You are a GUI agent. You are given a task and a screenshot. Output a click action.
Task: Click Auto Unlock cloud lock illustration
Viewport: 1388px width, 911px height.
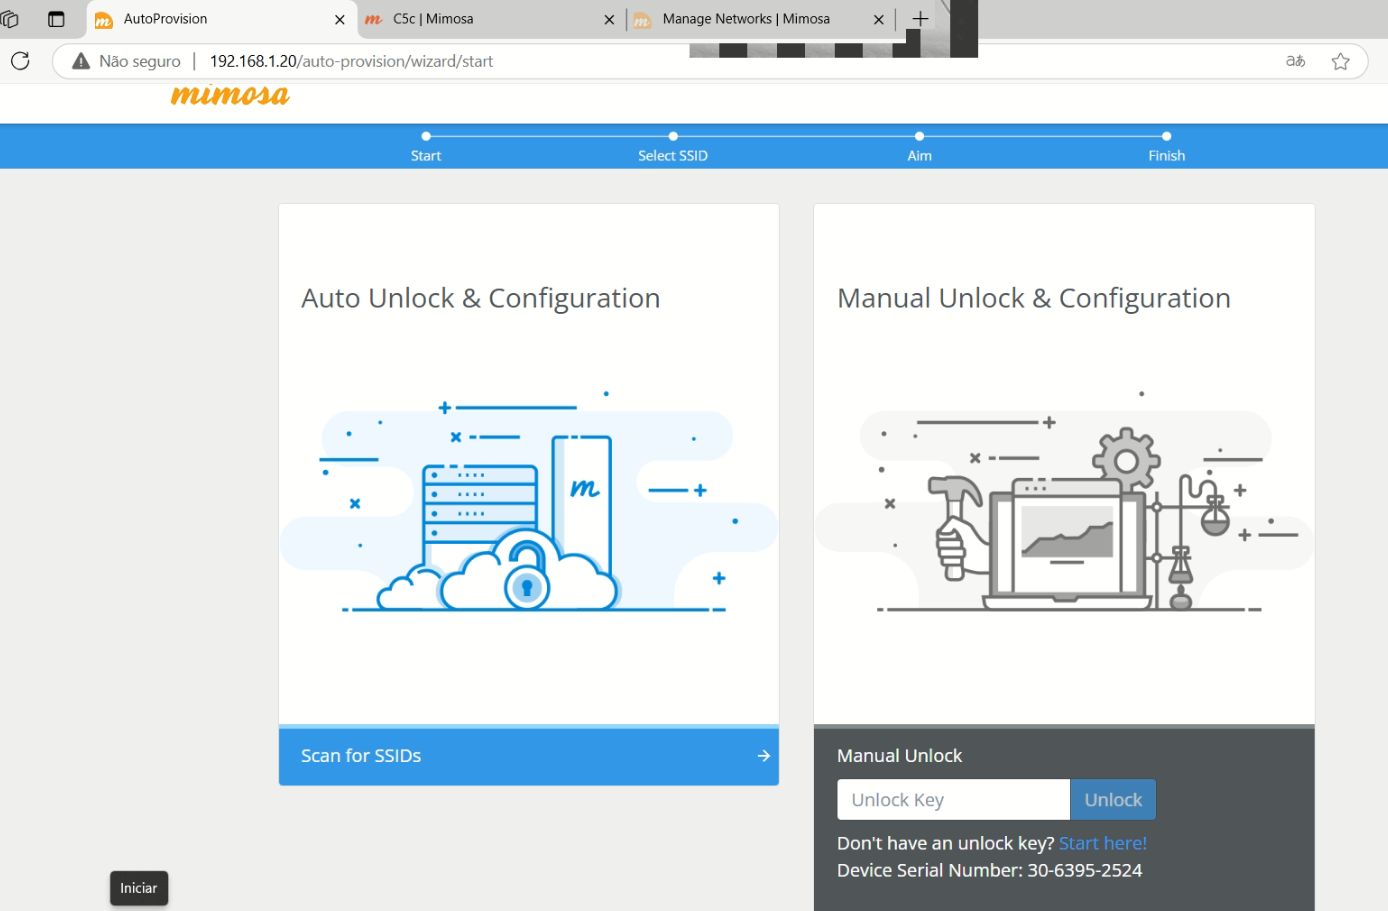tap(529, 502)
